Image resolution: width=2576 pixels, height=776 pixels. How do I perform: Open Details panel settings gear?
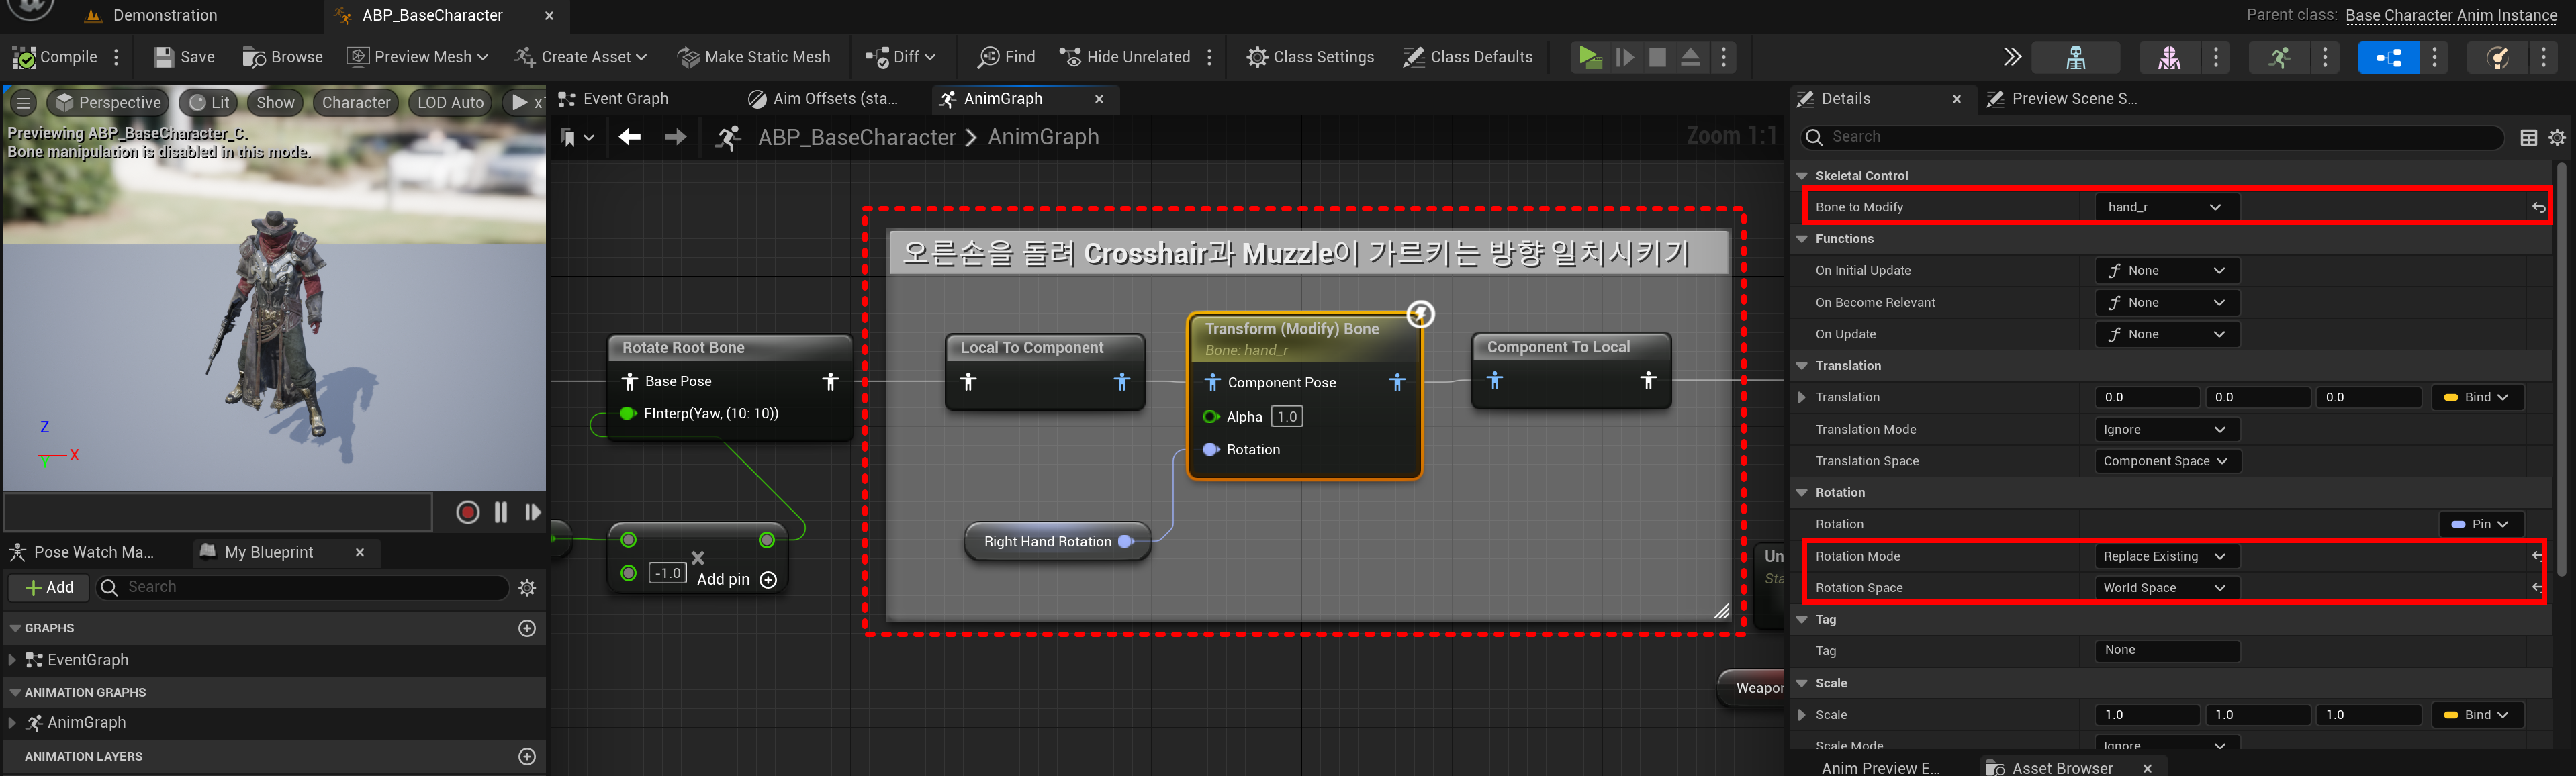tap(2557, 138)
